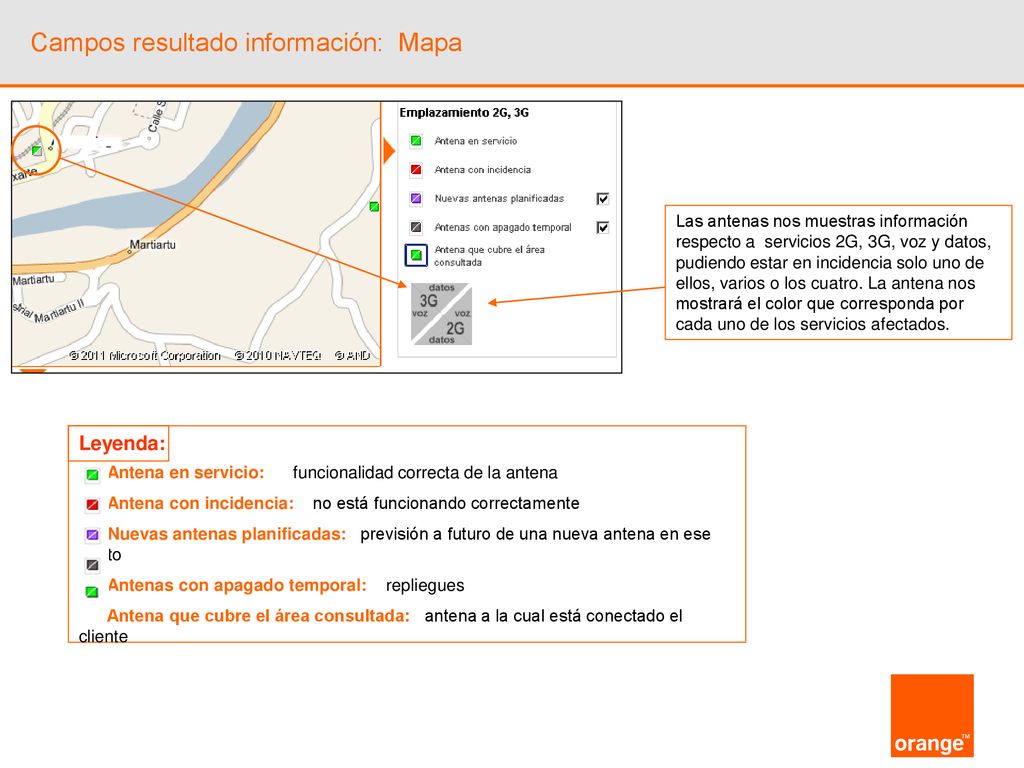Toggle the 'Nuevas antenas planificadas' checkbox

pos(603,199)
